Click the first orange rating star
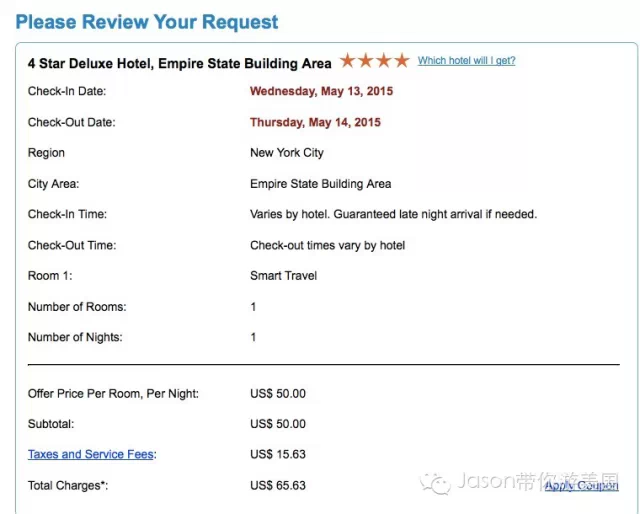 [349, 61]
